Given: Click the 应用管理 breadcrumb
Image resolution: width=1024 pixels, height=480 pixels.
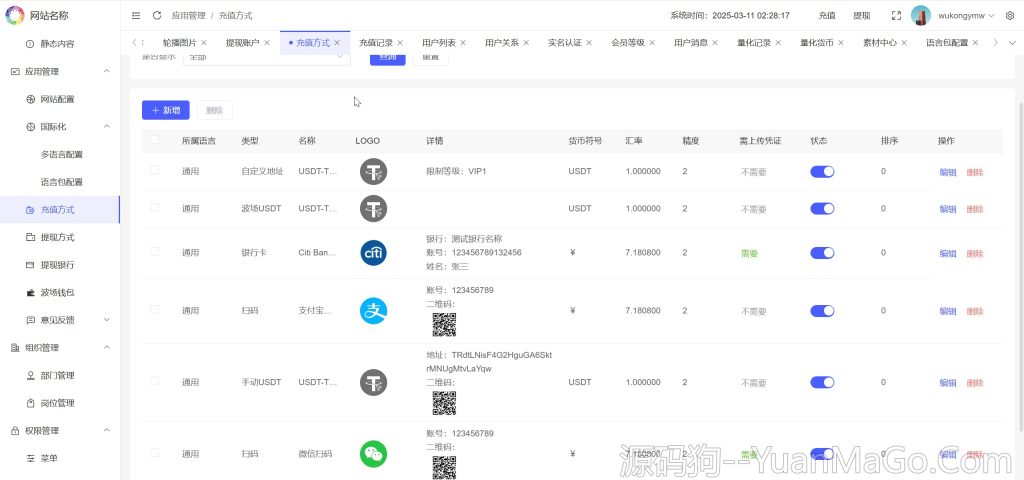Looking at the screenshot, I should point(188,16).
